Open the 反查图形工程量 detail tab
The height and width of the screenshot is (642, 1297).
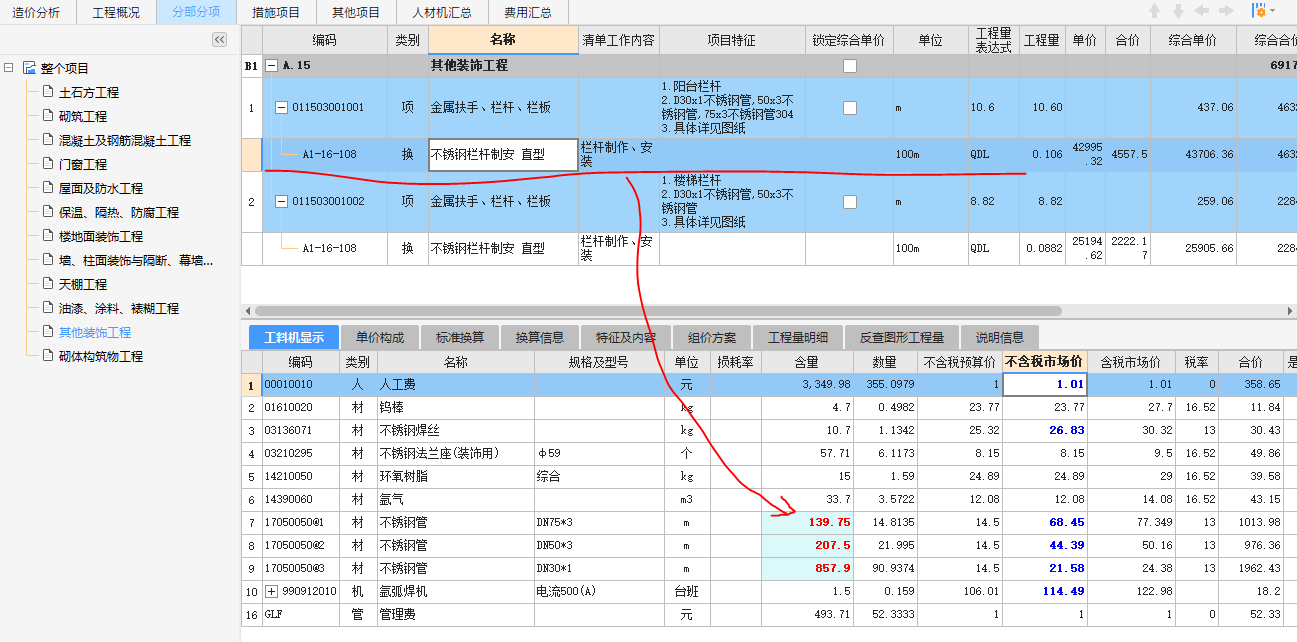[x=902, y=337]
